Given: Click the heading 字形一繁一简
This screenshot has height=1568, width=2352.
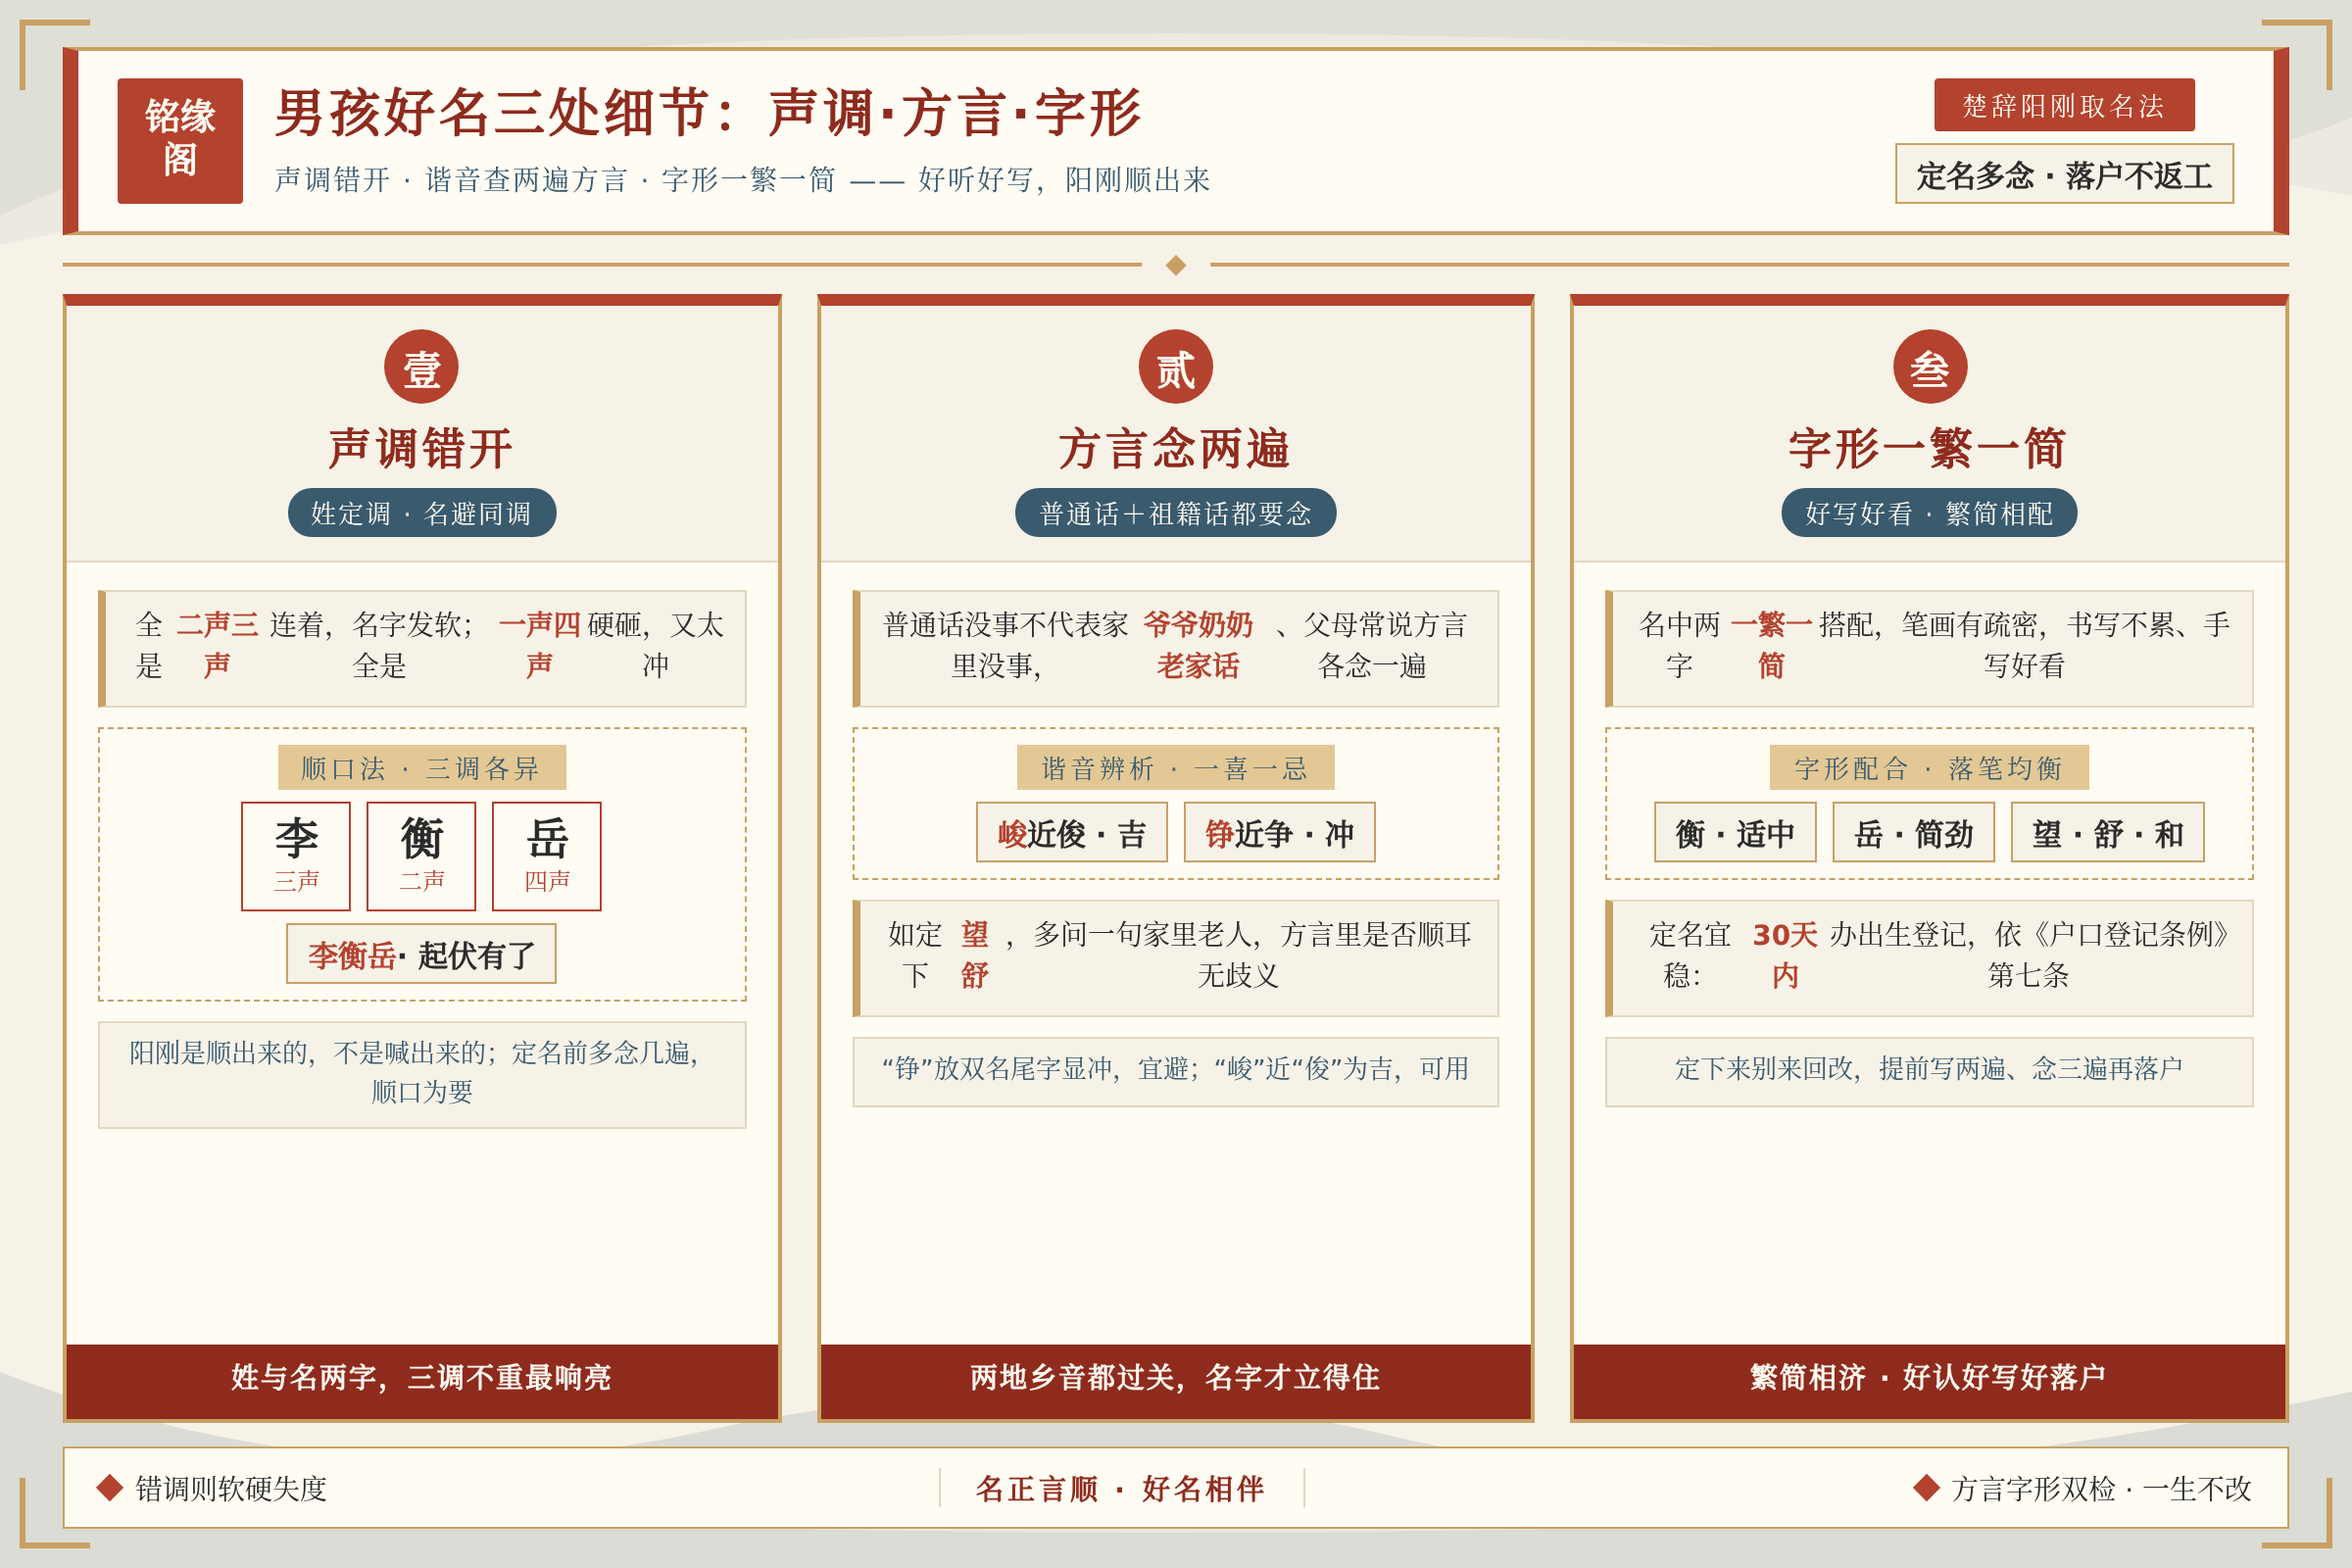Looking at the screenshot, I should coord(1929,448).
